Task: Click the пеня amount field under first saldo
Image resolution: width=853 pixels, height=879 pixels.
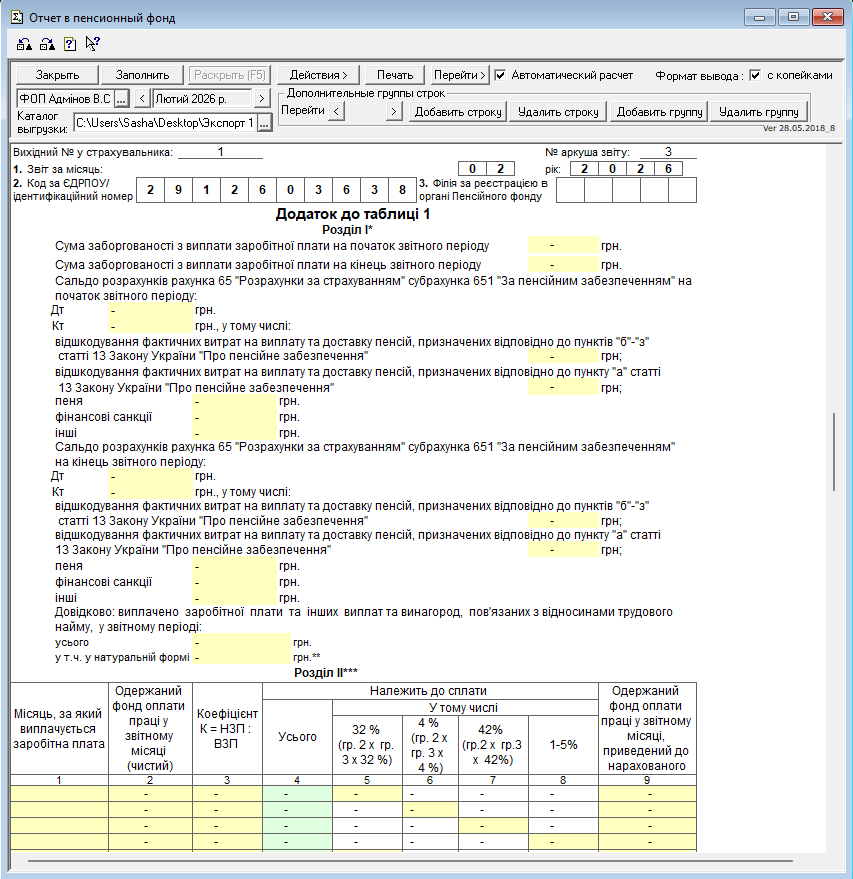Action: click(235, 401)
